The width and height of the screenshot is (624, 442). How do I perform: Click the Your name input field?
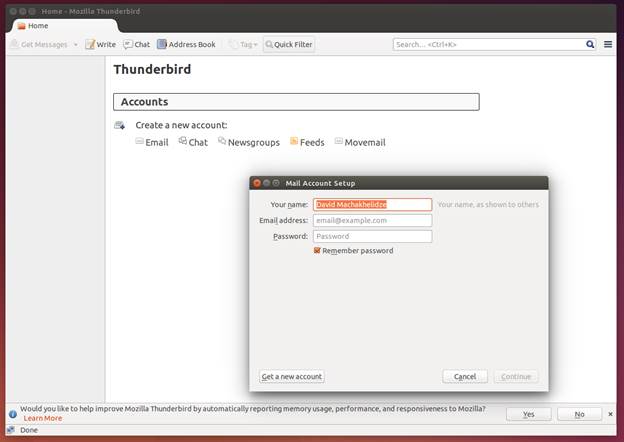pos(372,204)
